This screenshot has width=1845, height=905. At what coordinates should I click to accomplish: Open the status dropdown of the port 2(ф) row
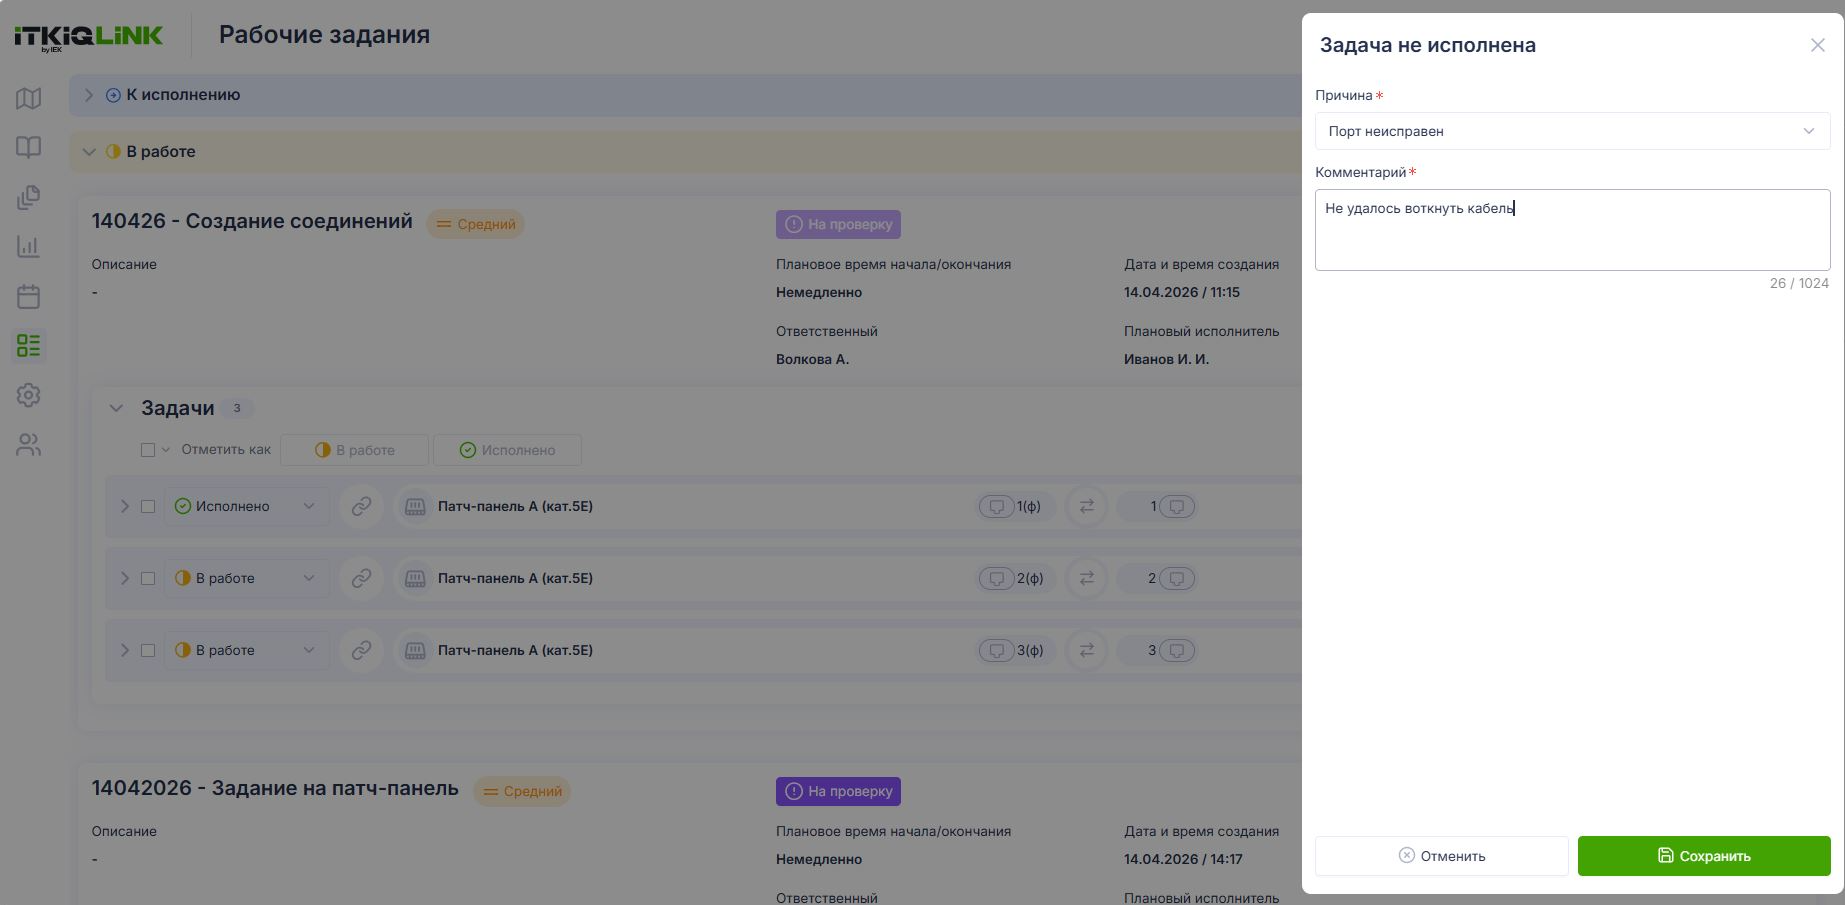click(x=247, y=578)
